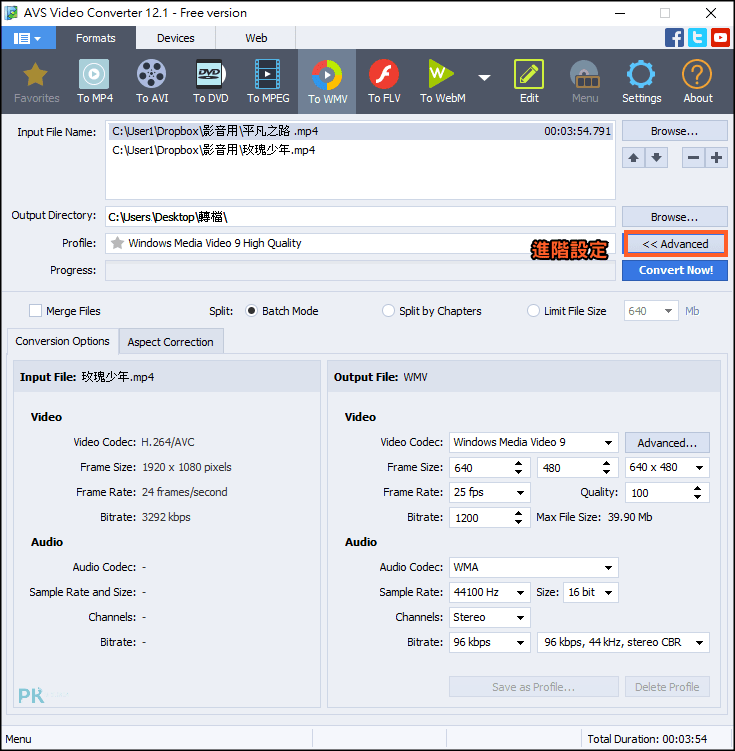Open the 640 Mb file size dropdown
Viewport: 735px width, 751px height.
668,311
